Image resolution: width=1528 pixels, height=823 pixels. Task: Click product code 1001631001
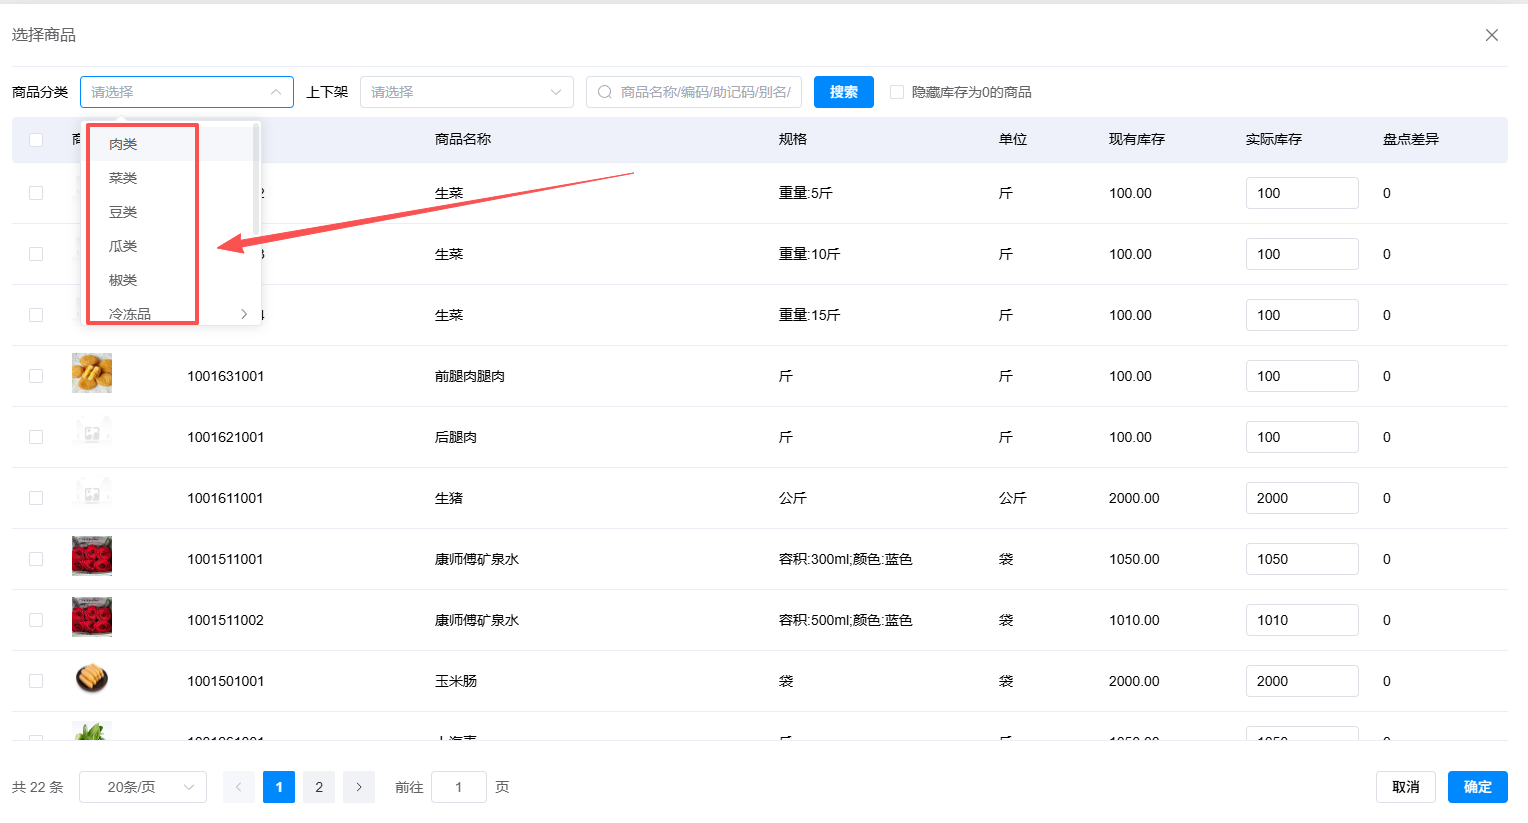coord(226,376)
